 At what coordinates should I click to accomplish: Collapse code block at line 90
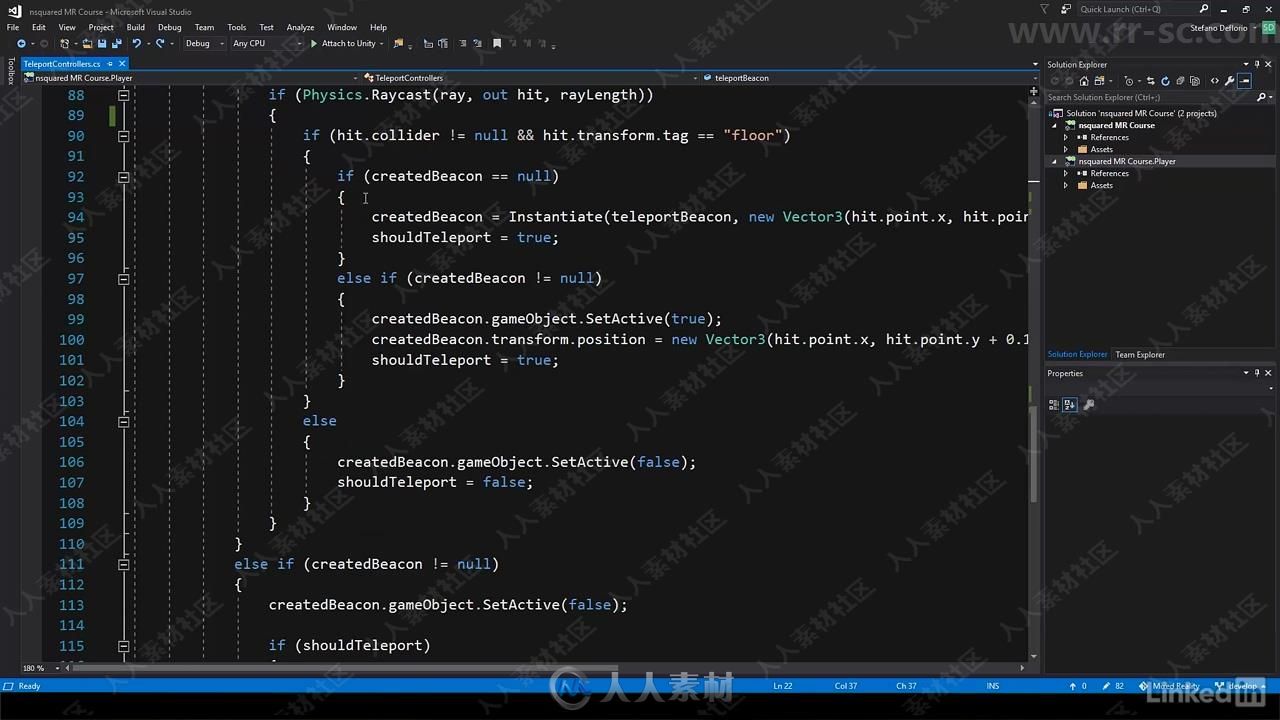click(124, 136)
